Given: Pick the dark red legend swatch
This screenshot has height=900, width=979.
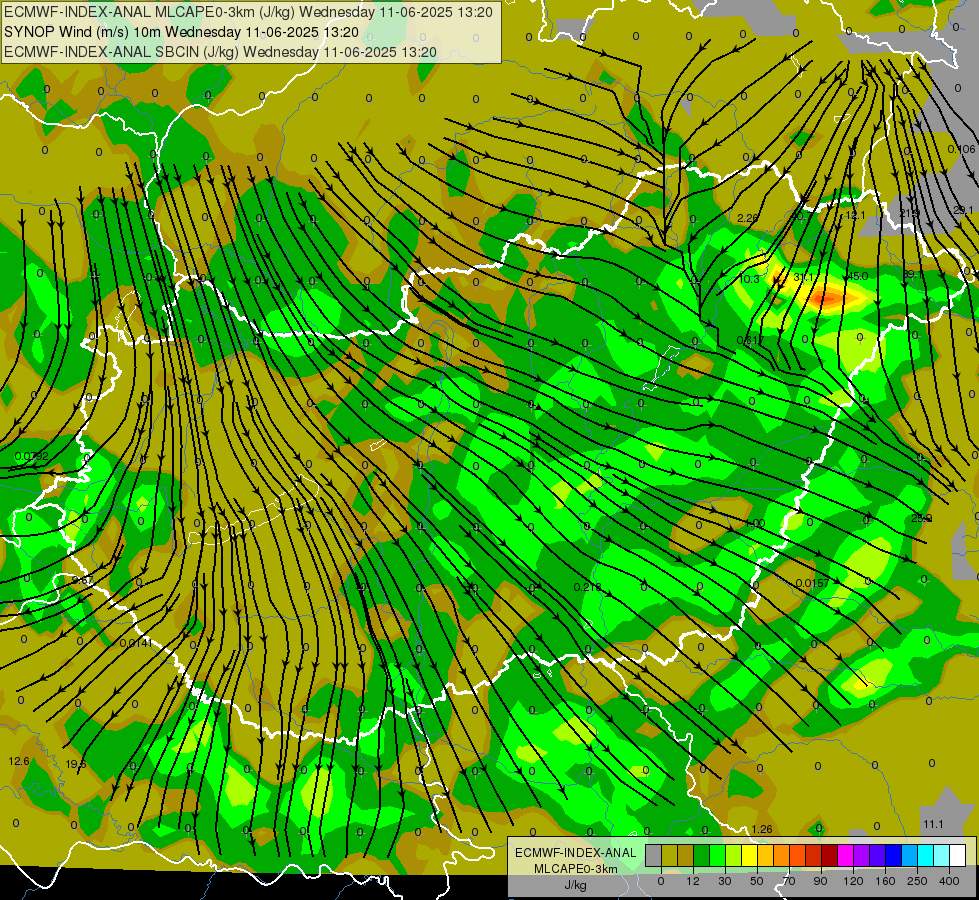Looking at the screenshot, I should click(830, 855).
